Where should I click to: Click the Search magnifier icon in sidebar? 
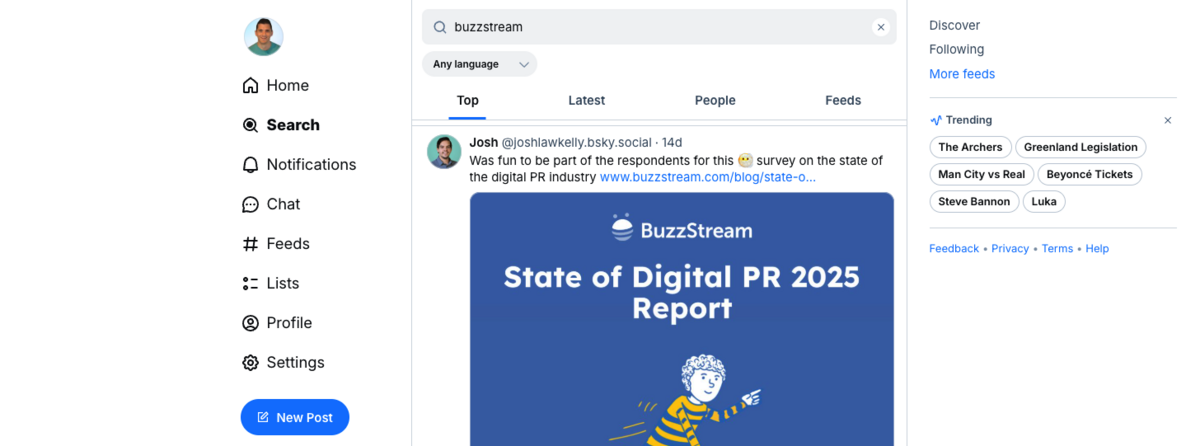(x=250, y=125)
